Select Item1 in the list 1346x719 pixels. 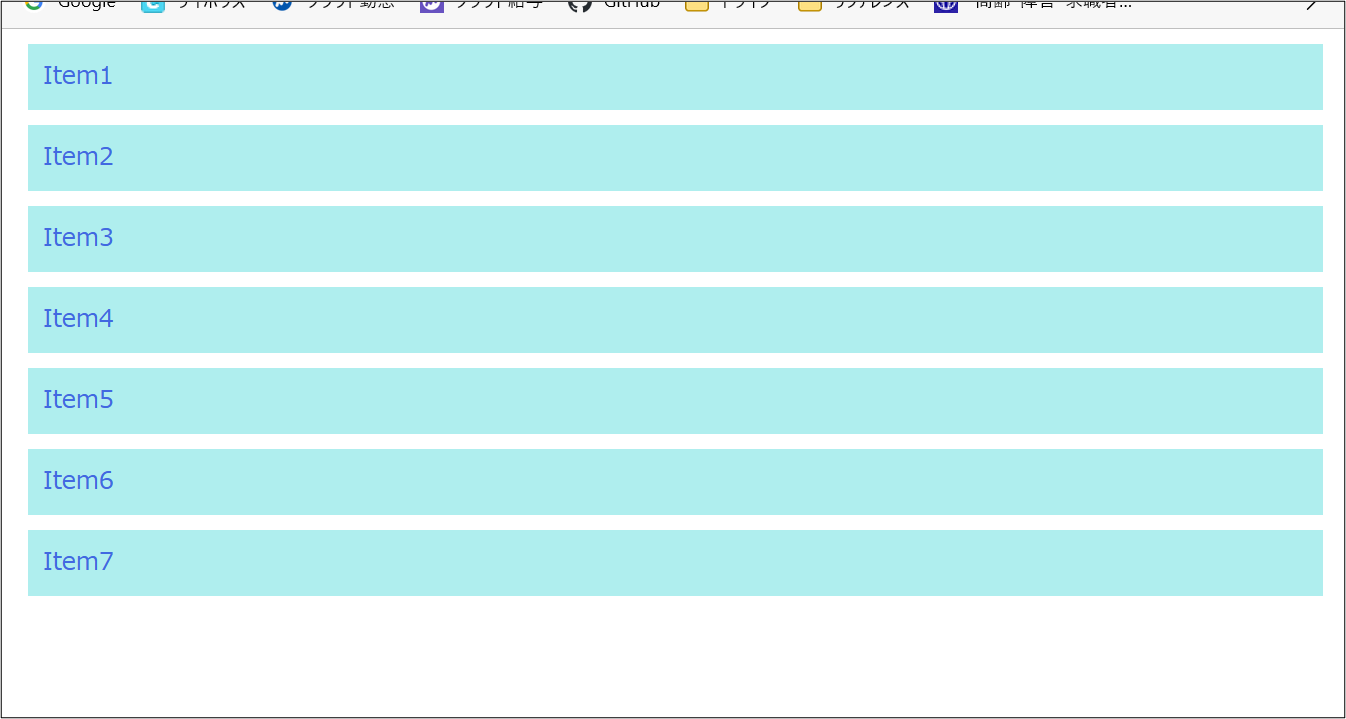click(675, 77)
